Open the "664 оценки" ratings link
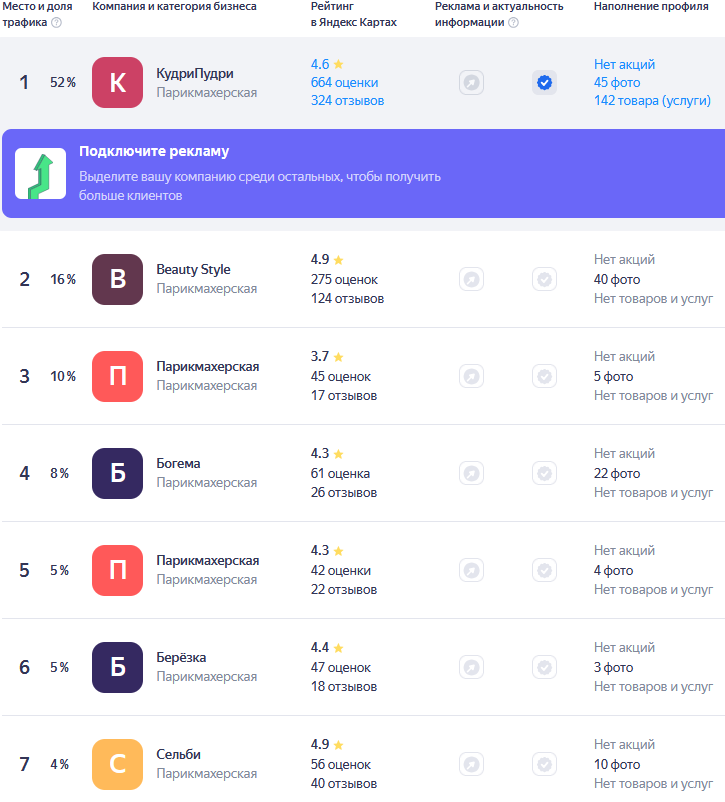Screen dimensions: 725x802 click(x=344, y=82)
